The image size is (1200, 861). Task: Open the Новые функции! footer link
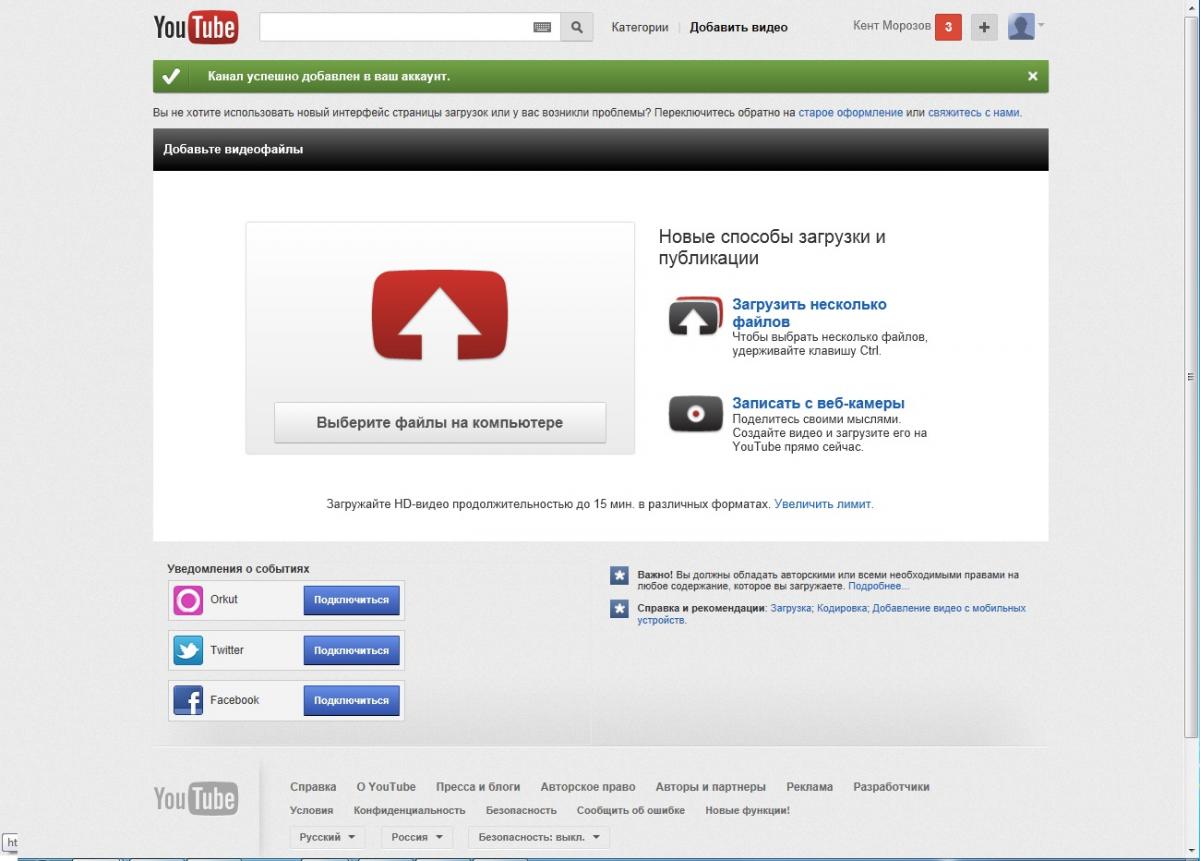click(x=748, y=810)
